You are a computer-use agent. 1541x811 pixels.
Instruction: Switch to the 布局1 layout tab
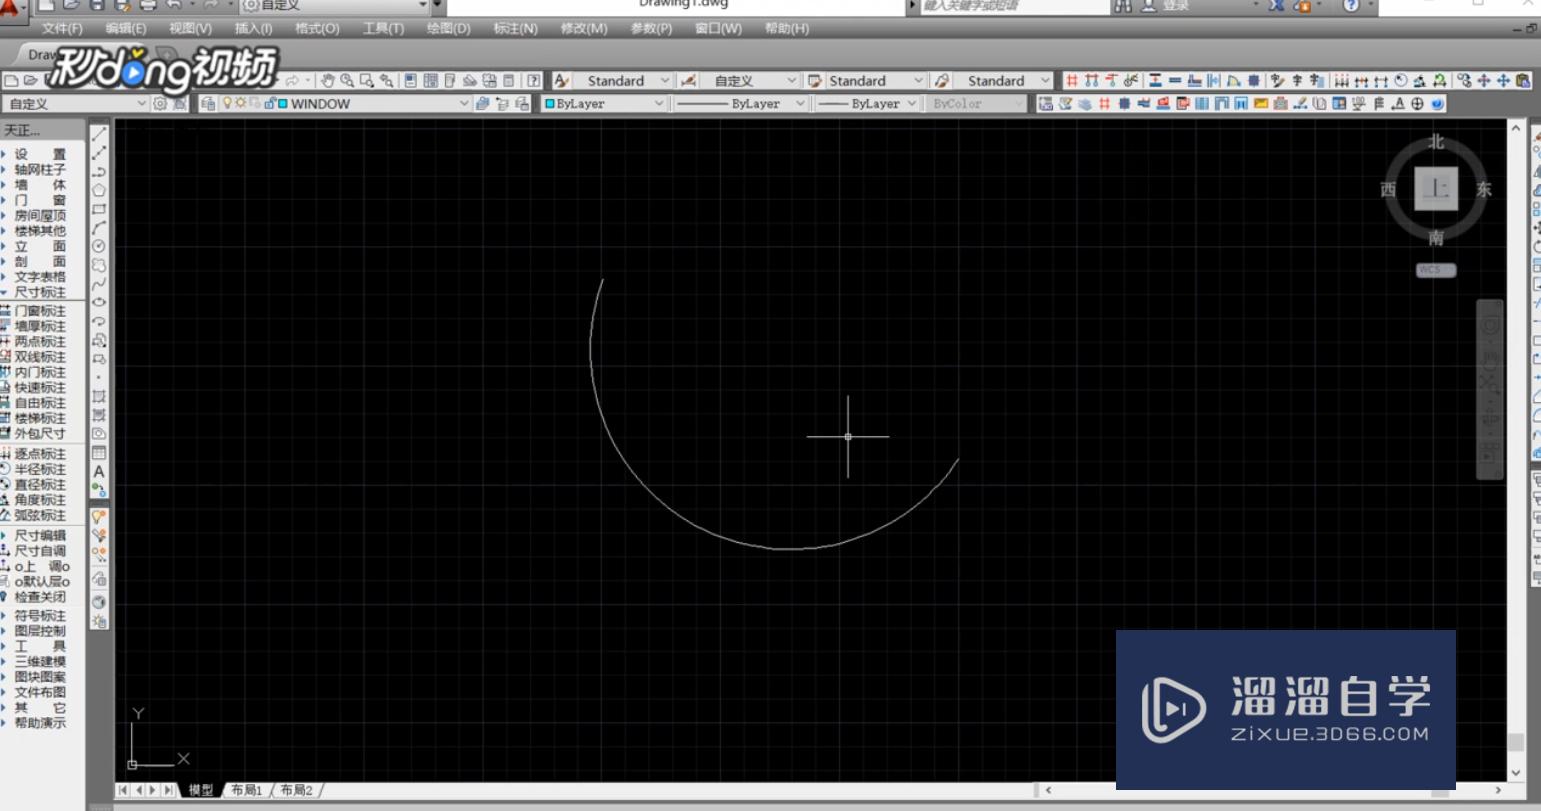pyautogui.click(x=246, y=790)
